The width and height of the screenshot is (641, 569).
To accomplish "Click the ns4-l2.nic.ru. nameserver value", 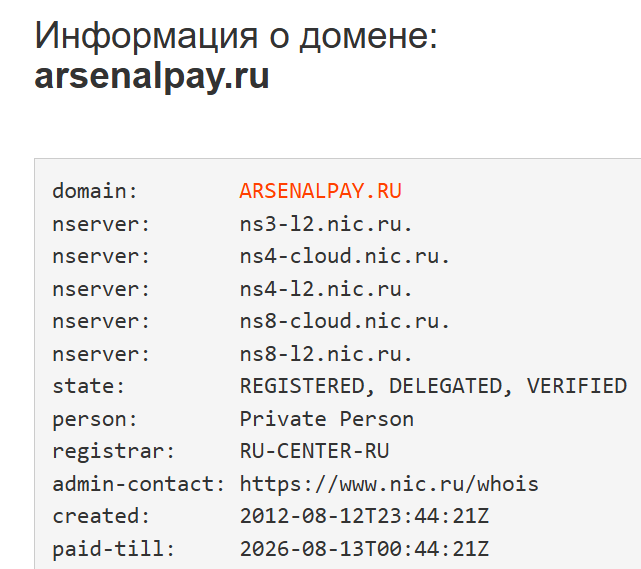I will tap(326, 289).
